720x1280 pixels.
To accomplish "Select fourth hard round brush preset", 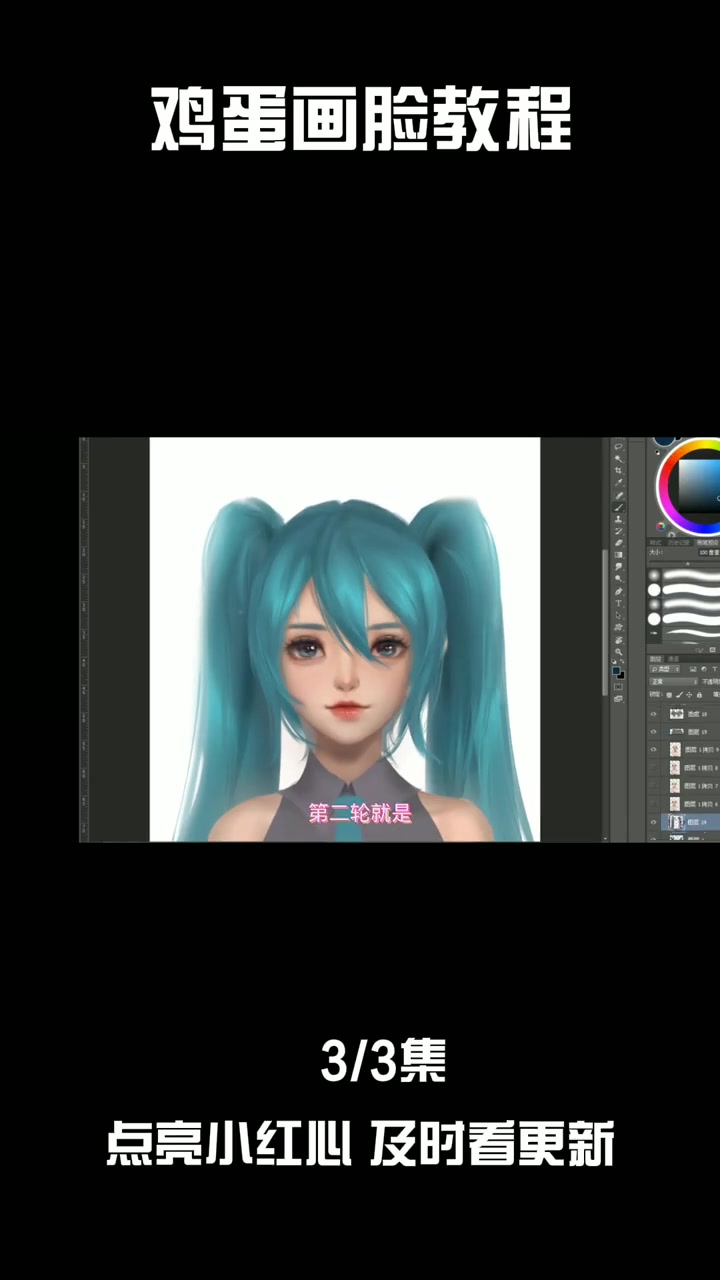I will coord(654,619).
